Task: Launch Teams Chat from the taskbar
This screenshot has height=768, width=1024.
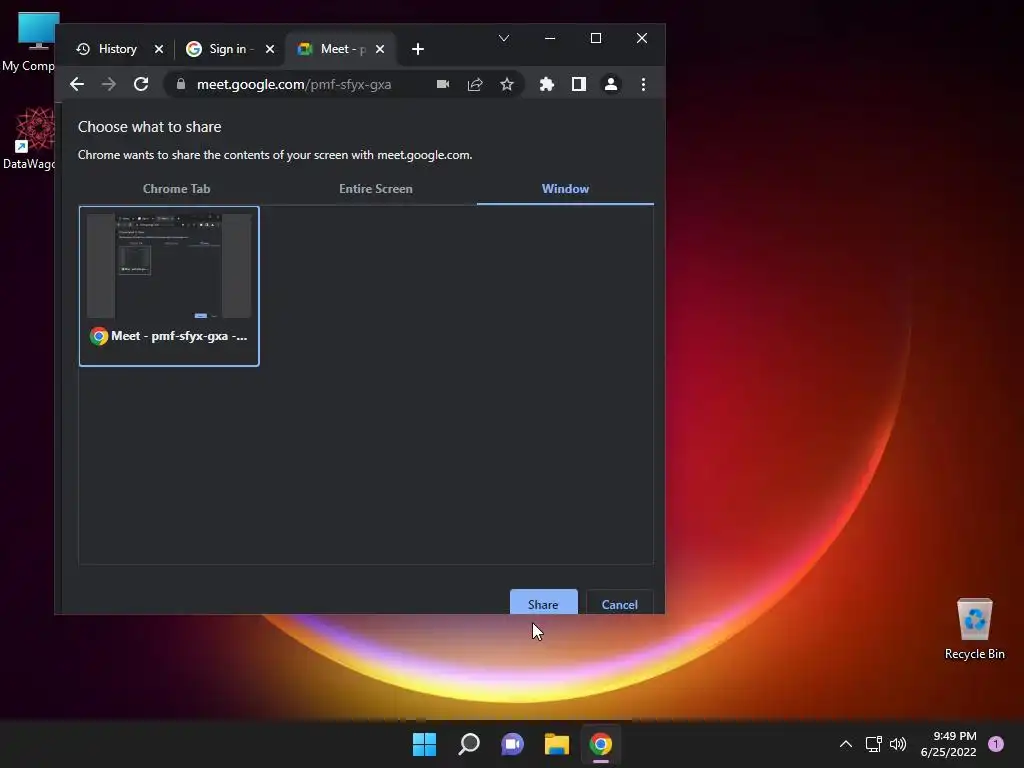Action: click(x=513, y=744)
